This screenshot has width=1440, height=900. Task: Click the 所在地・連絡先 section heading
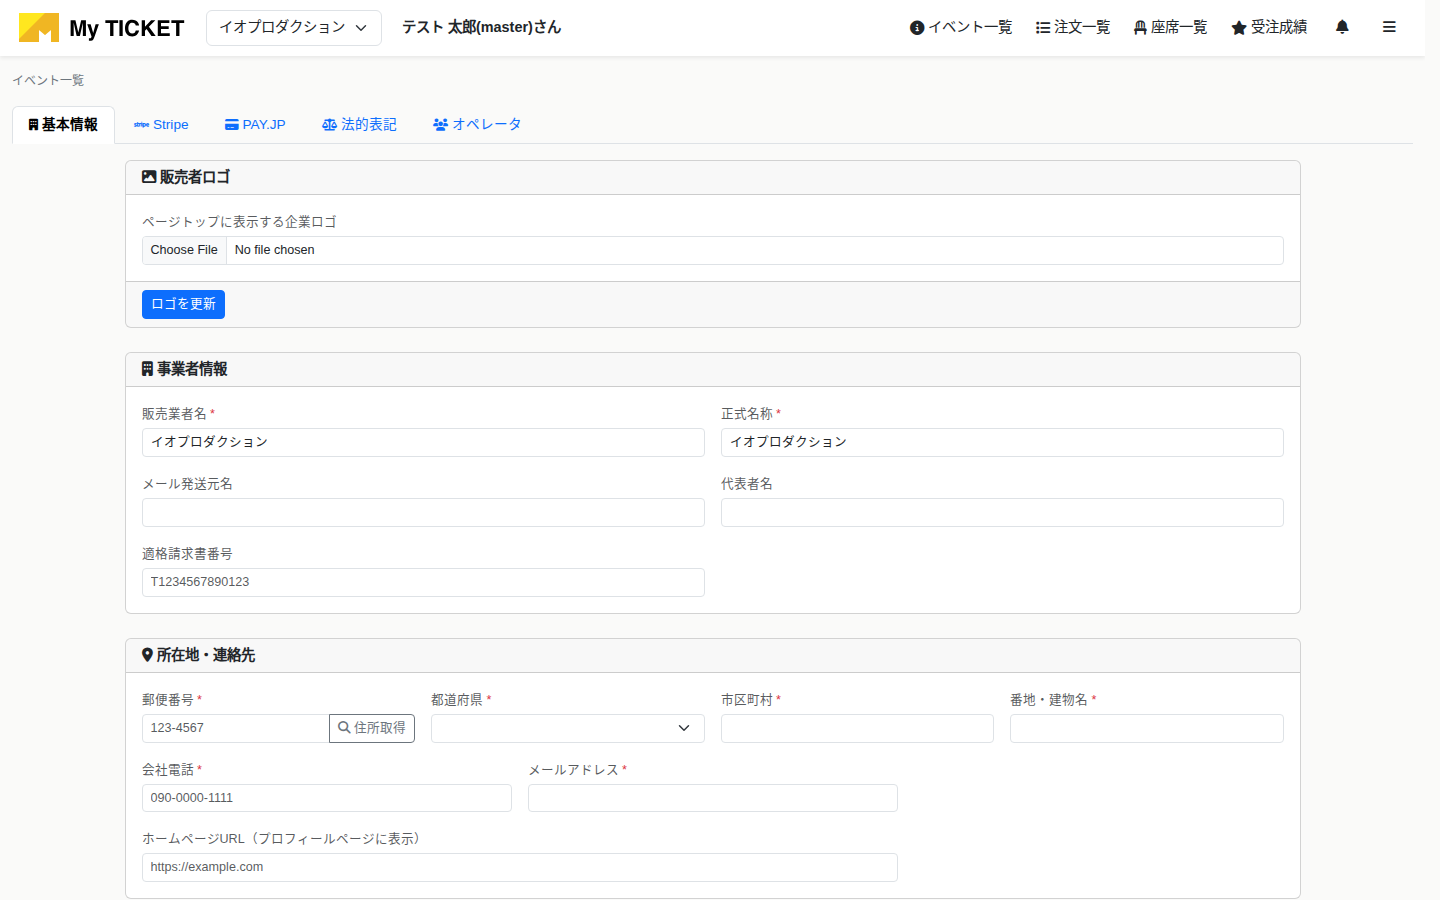(x=199, y=655)
